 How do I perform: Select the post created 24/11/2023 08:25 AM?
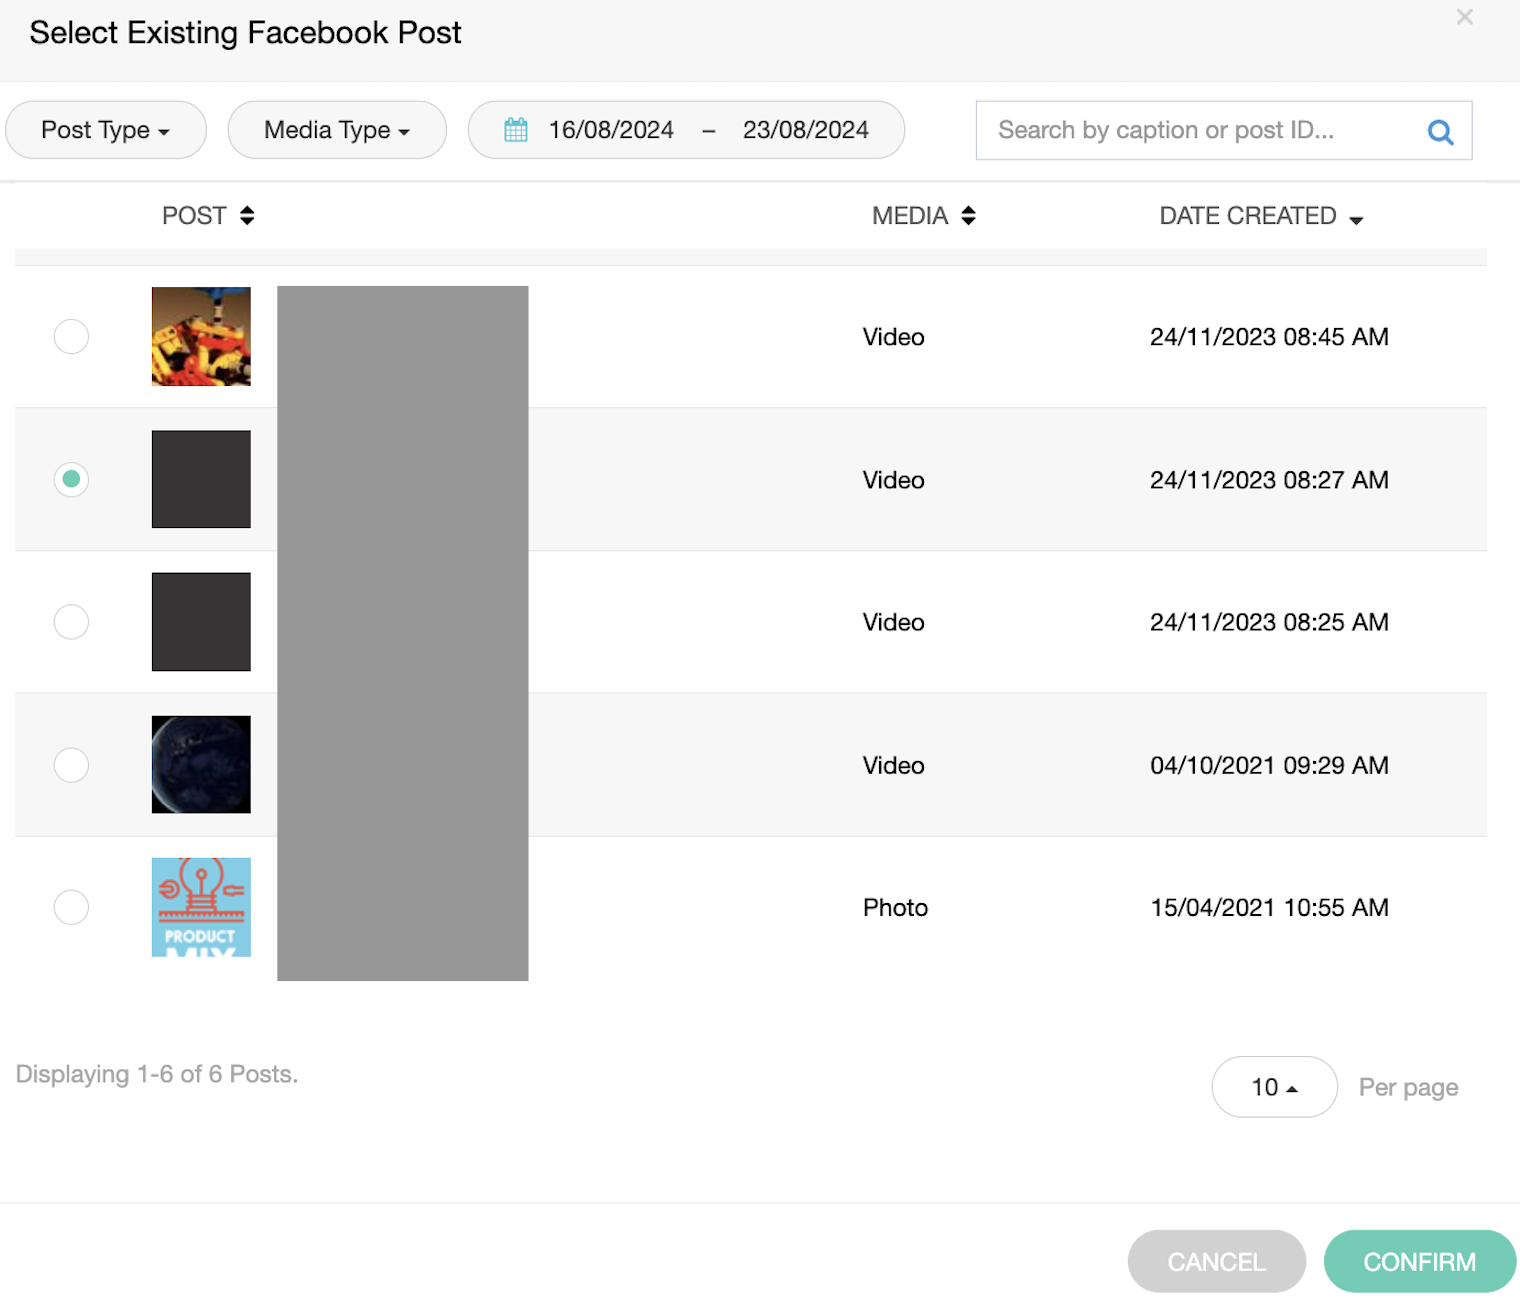[x=71, y=622]
